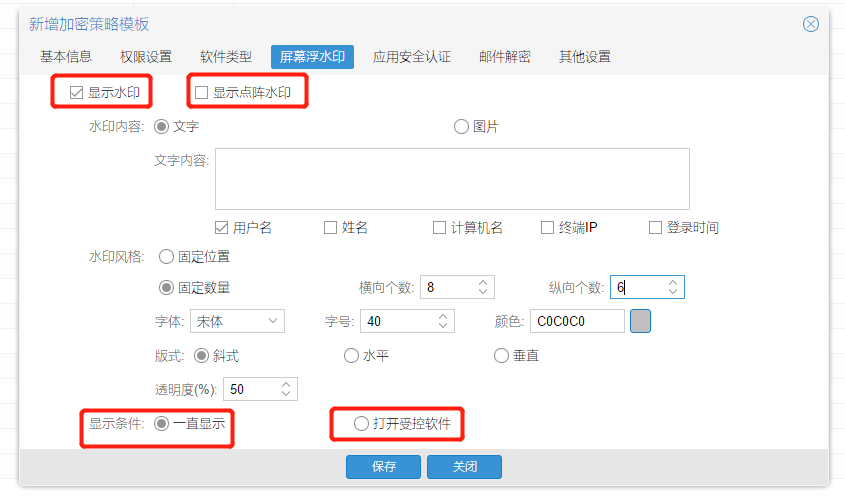
Task: Open the 邮件解密 tab
Action: (504, 57)
